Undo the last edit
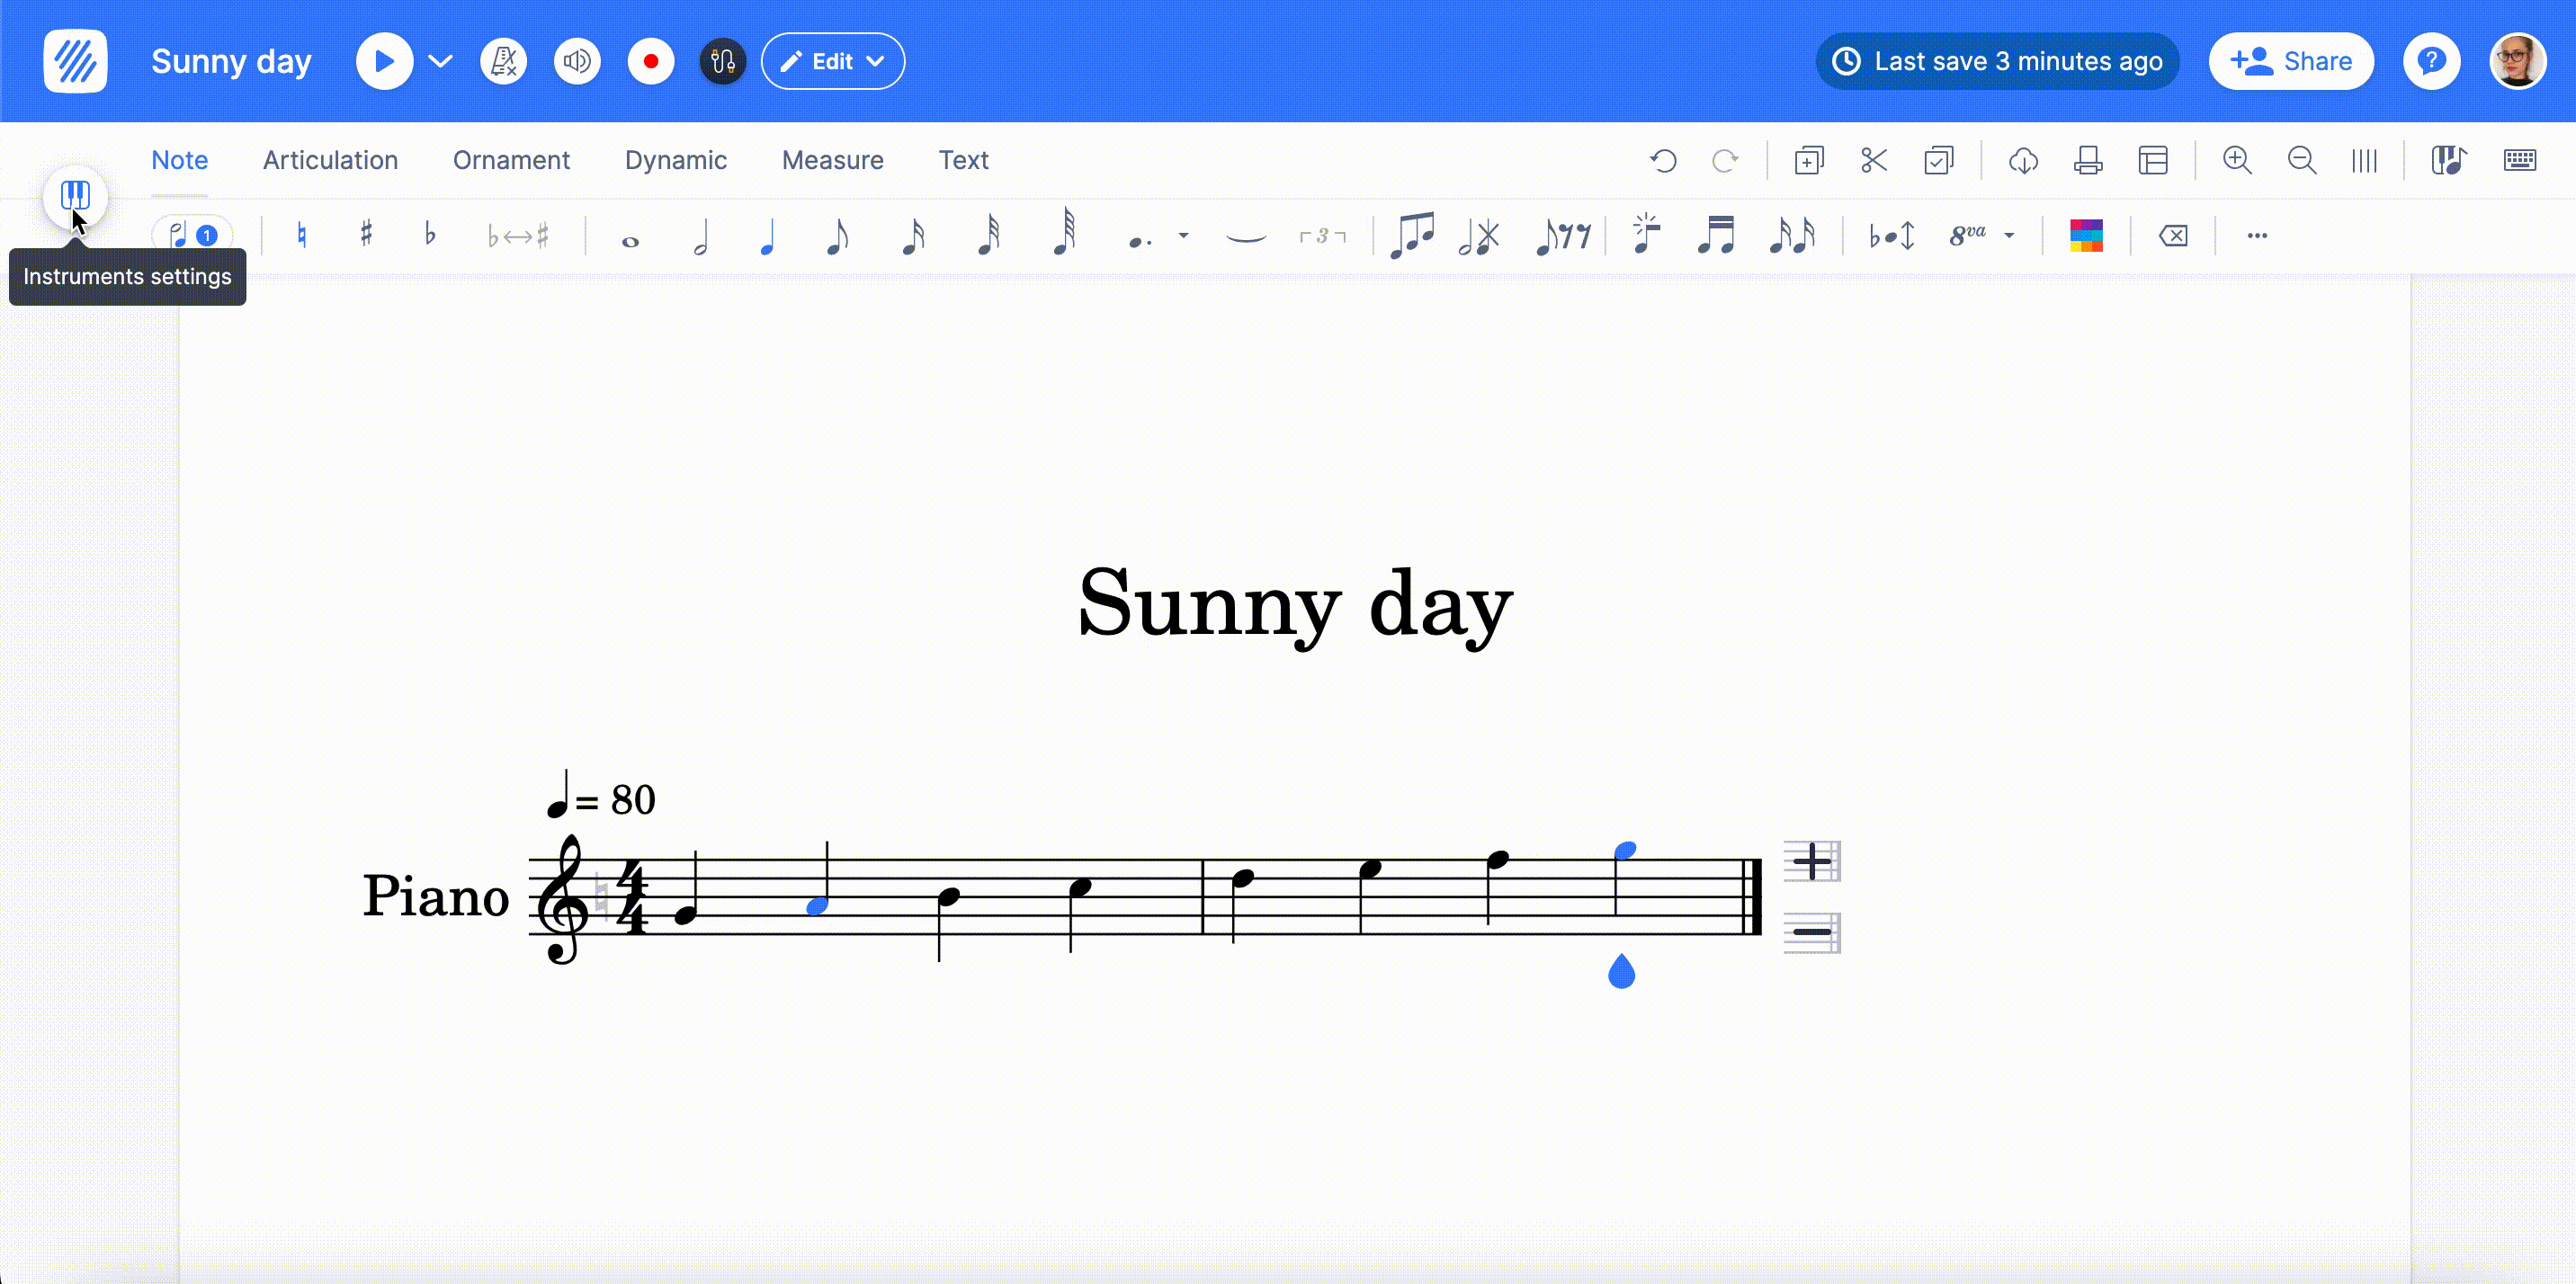Viewport: 2576px width, 1284px height. (1663, 160)
